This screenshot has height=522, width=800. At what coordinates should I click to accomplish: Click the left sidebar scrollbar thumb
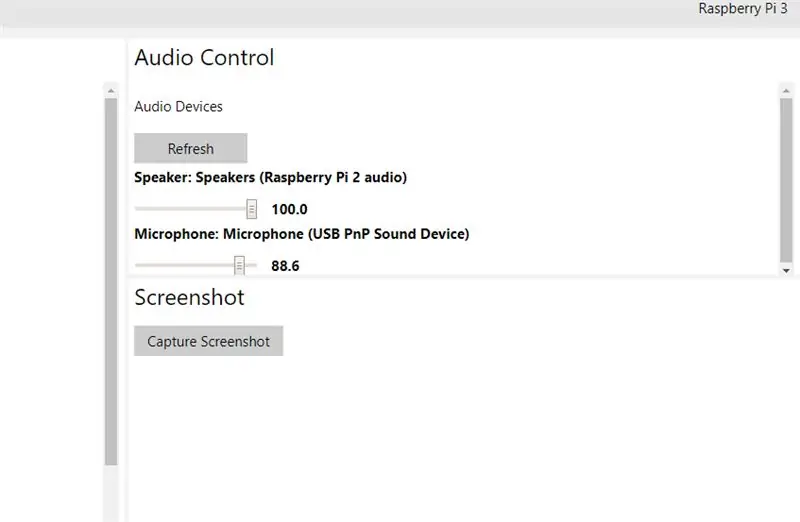coord(111,282)
